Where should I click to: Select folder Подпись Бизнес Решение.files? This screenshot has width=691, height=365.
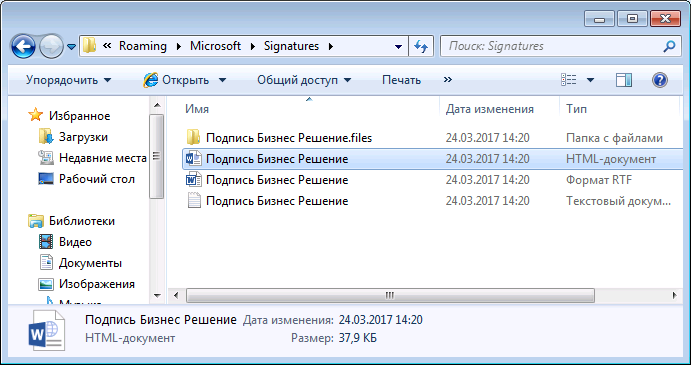click(x=289, y=138)
